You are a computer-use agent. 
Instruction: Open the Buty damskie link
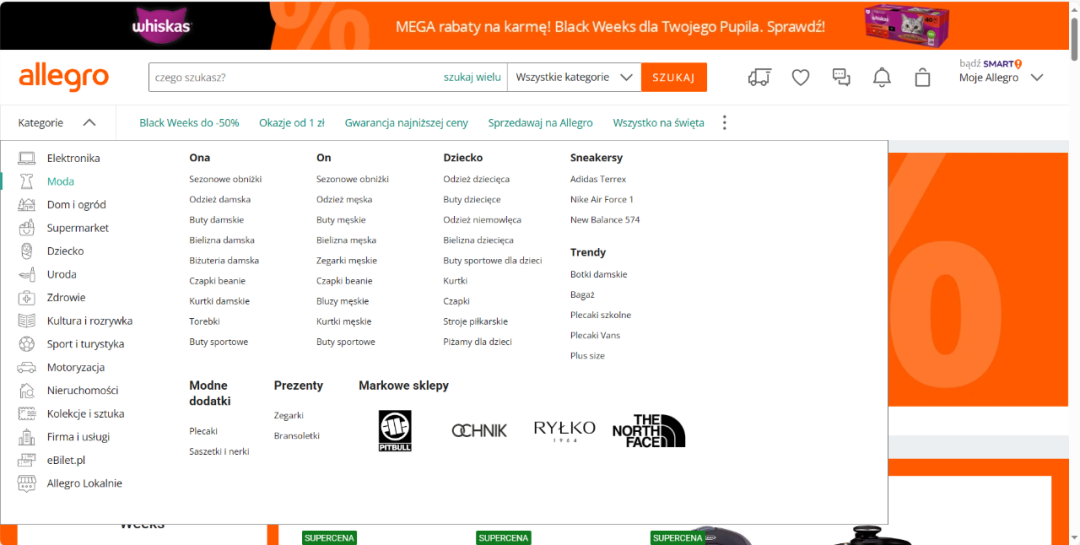(216, 220)
